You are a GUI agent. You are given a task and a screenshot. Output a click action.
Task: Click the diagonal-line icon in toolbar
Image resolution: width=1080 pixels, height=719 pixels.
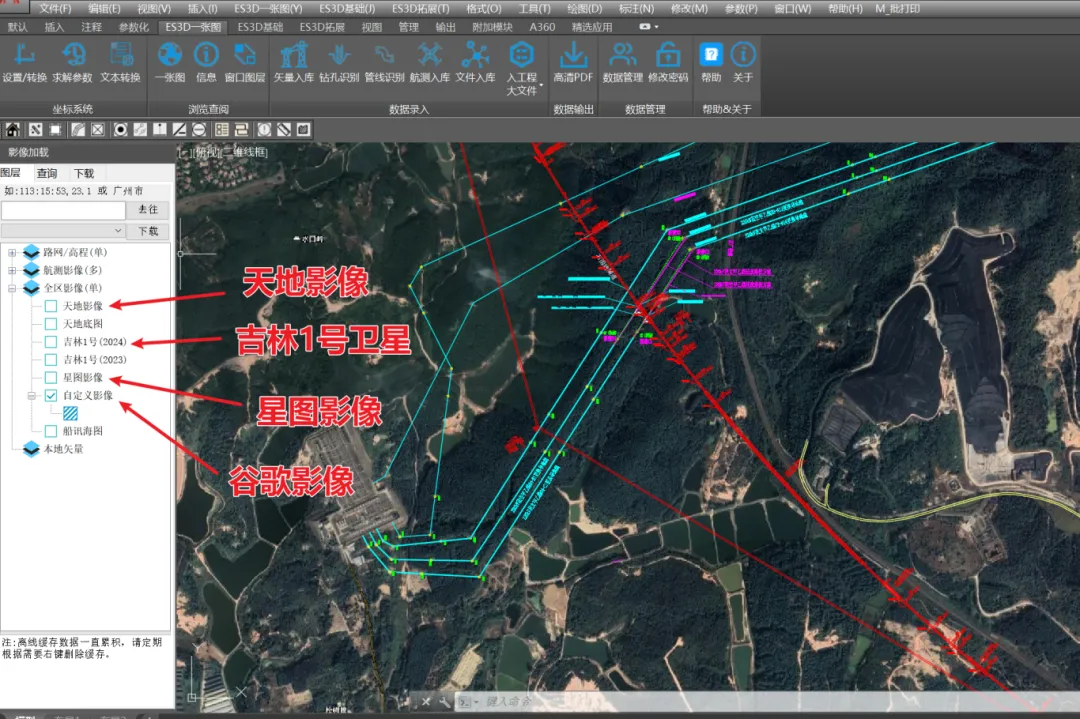179,129
